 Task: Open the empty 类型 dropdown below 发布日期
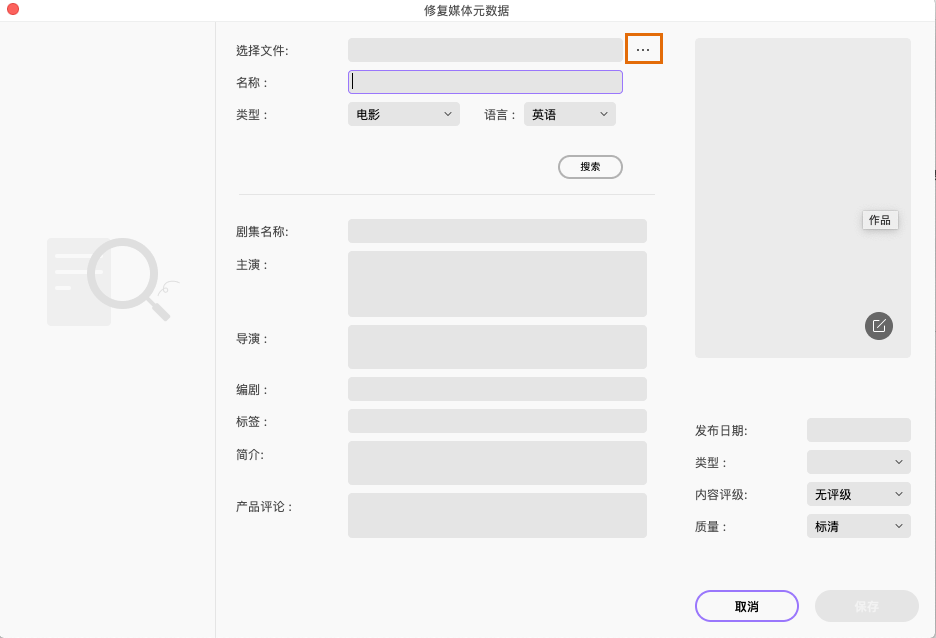858,462
